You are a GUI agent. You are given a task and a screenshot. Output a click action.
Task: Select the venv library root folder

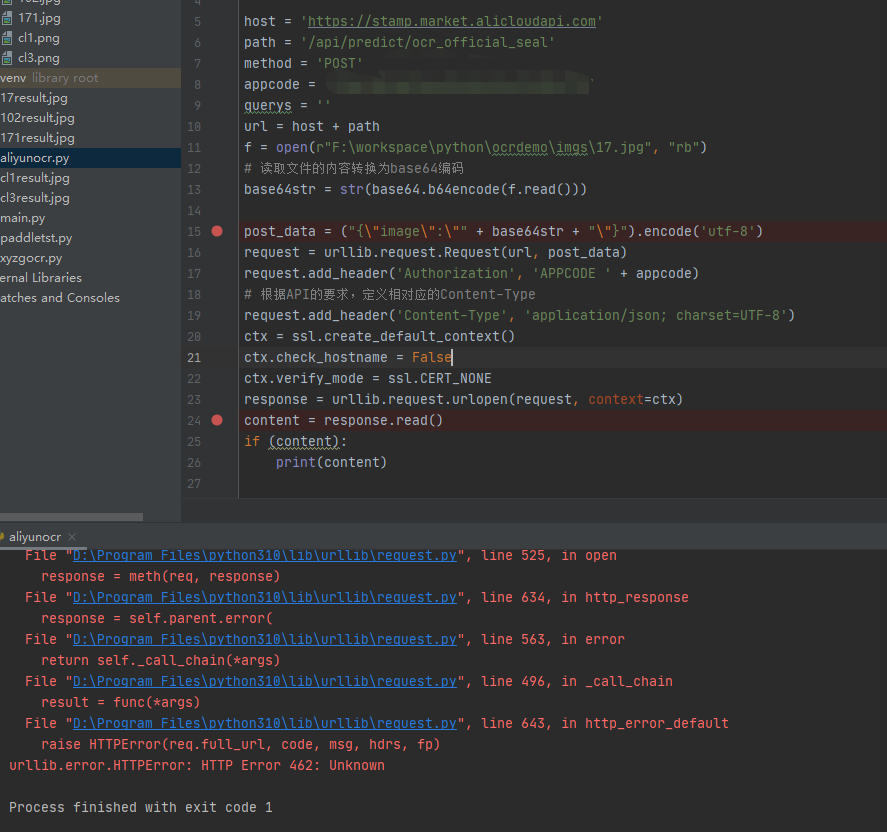click(x=91, y=78)
